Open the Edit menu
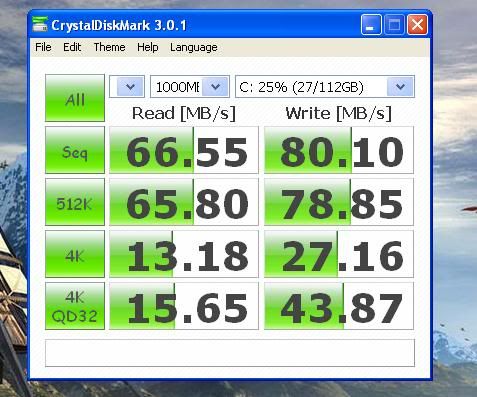Viewport: 477px width, 397px height. click(x=72, y=47)
